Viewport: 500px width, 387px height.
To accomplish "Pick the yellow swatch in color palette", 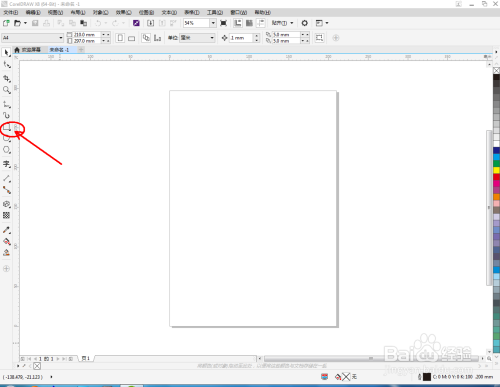I will (x=496, y=170).
